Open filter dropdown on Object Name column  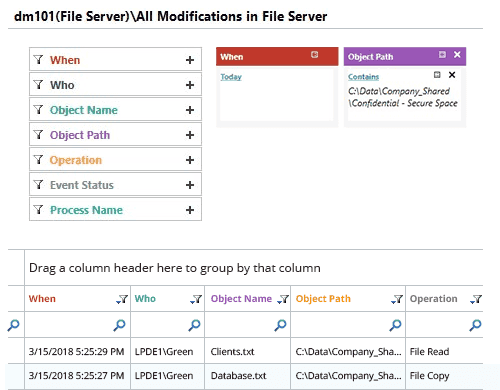(x=283, y=299)
